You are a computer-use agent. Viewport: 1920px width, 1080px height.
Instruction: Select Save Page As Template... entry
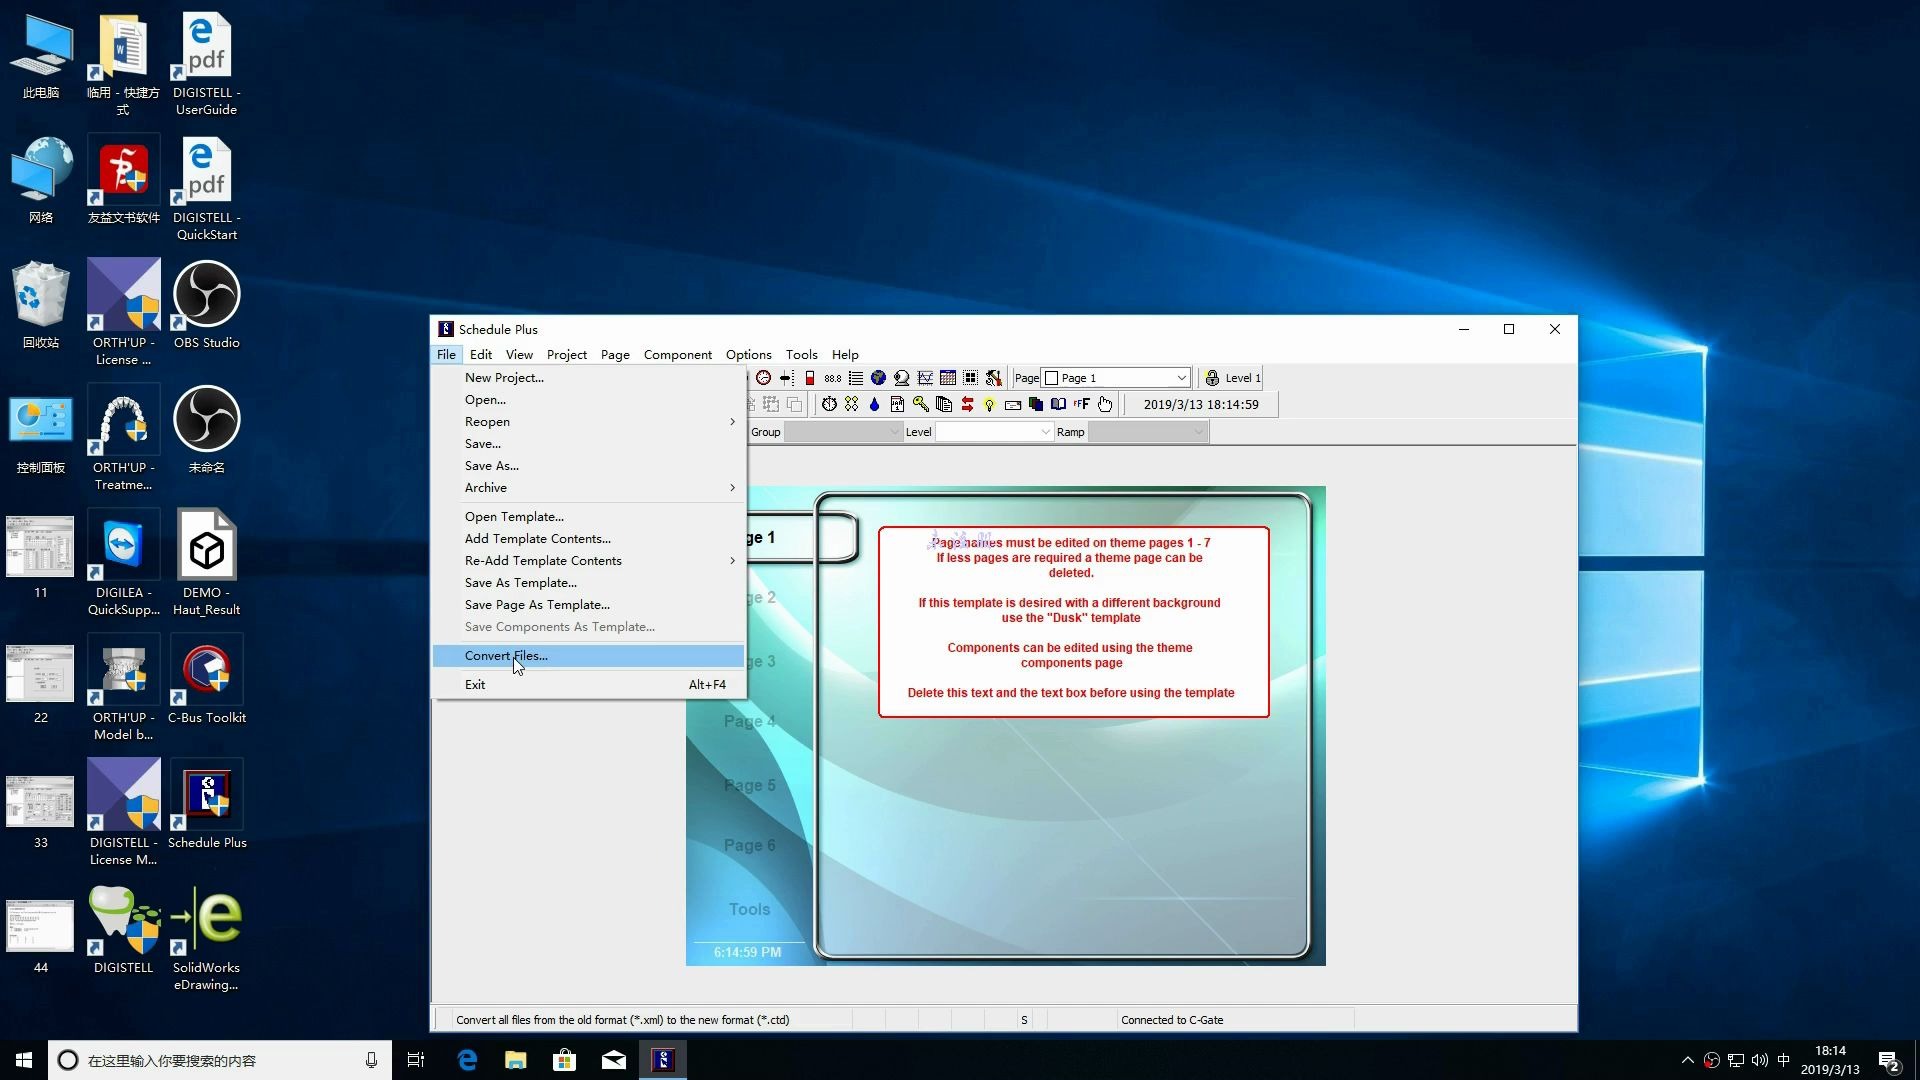(588, 605)
